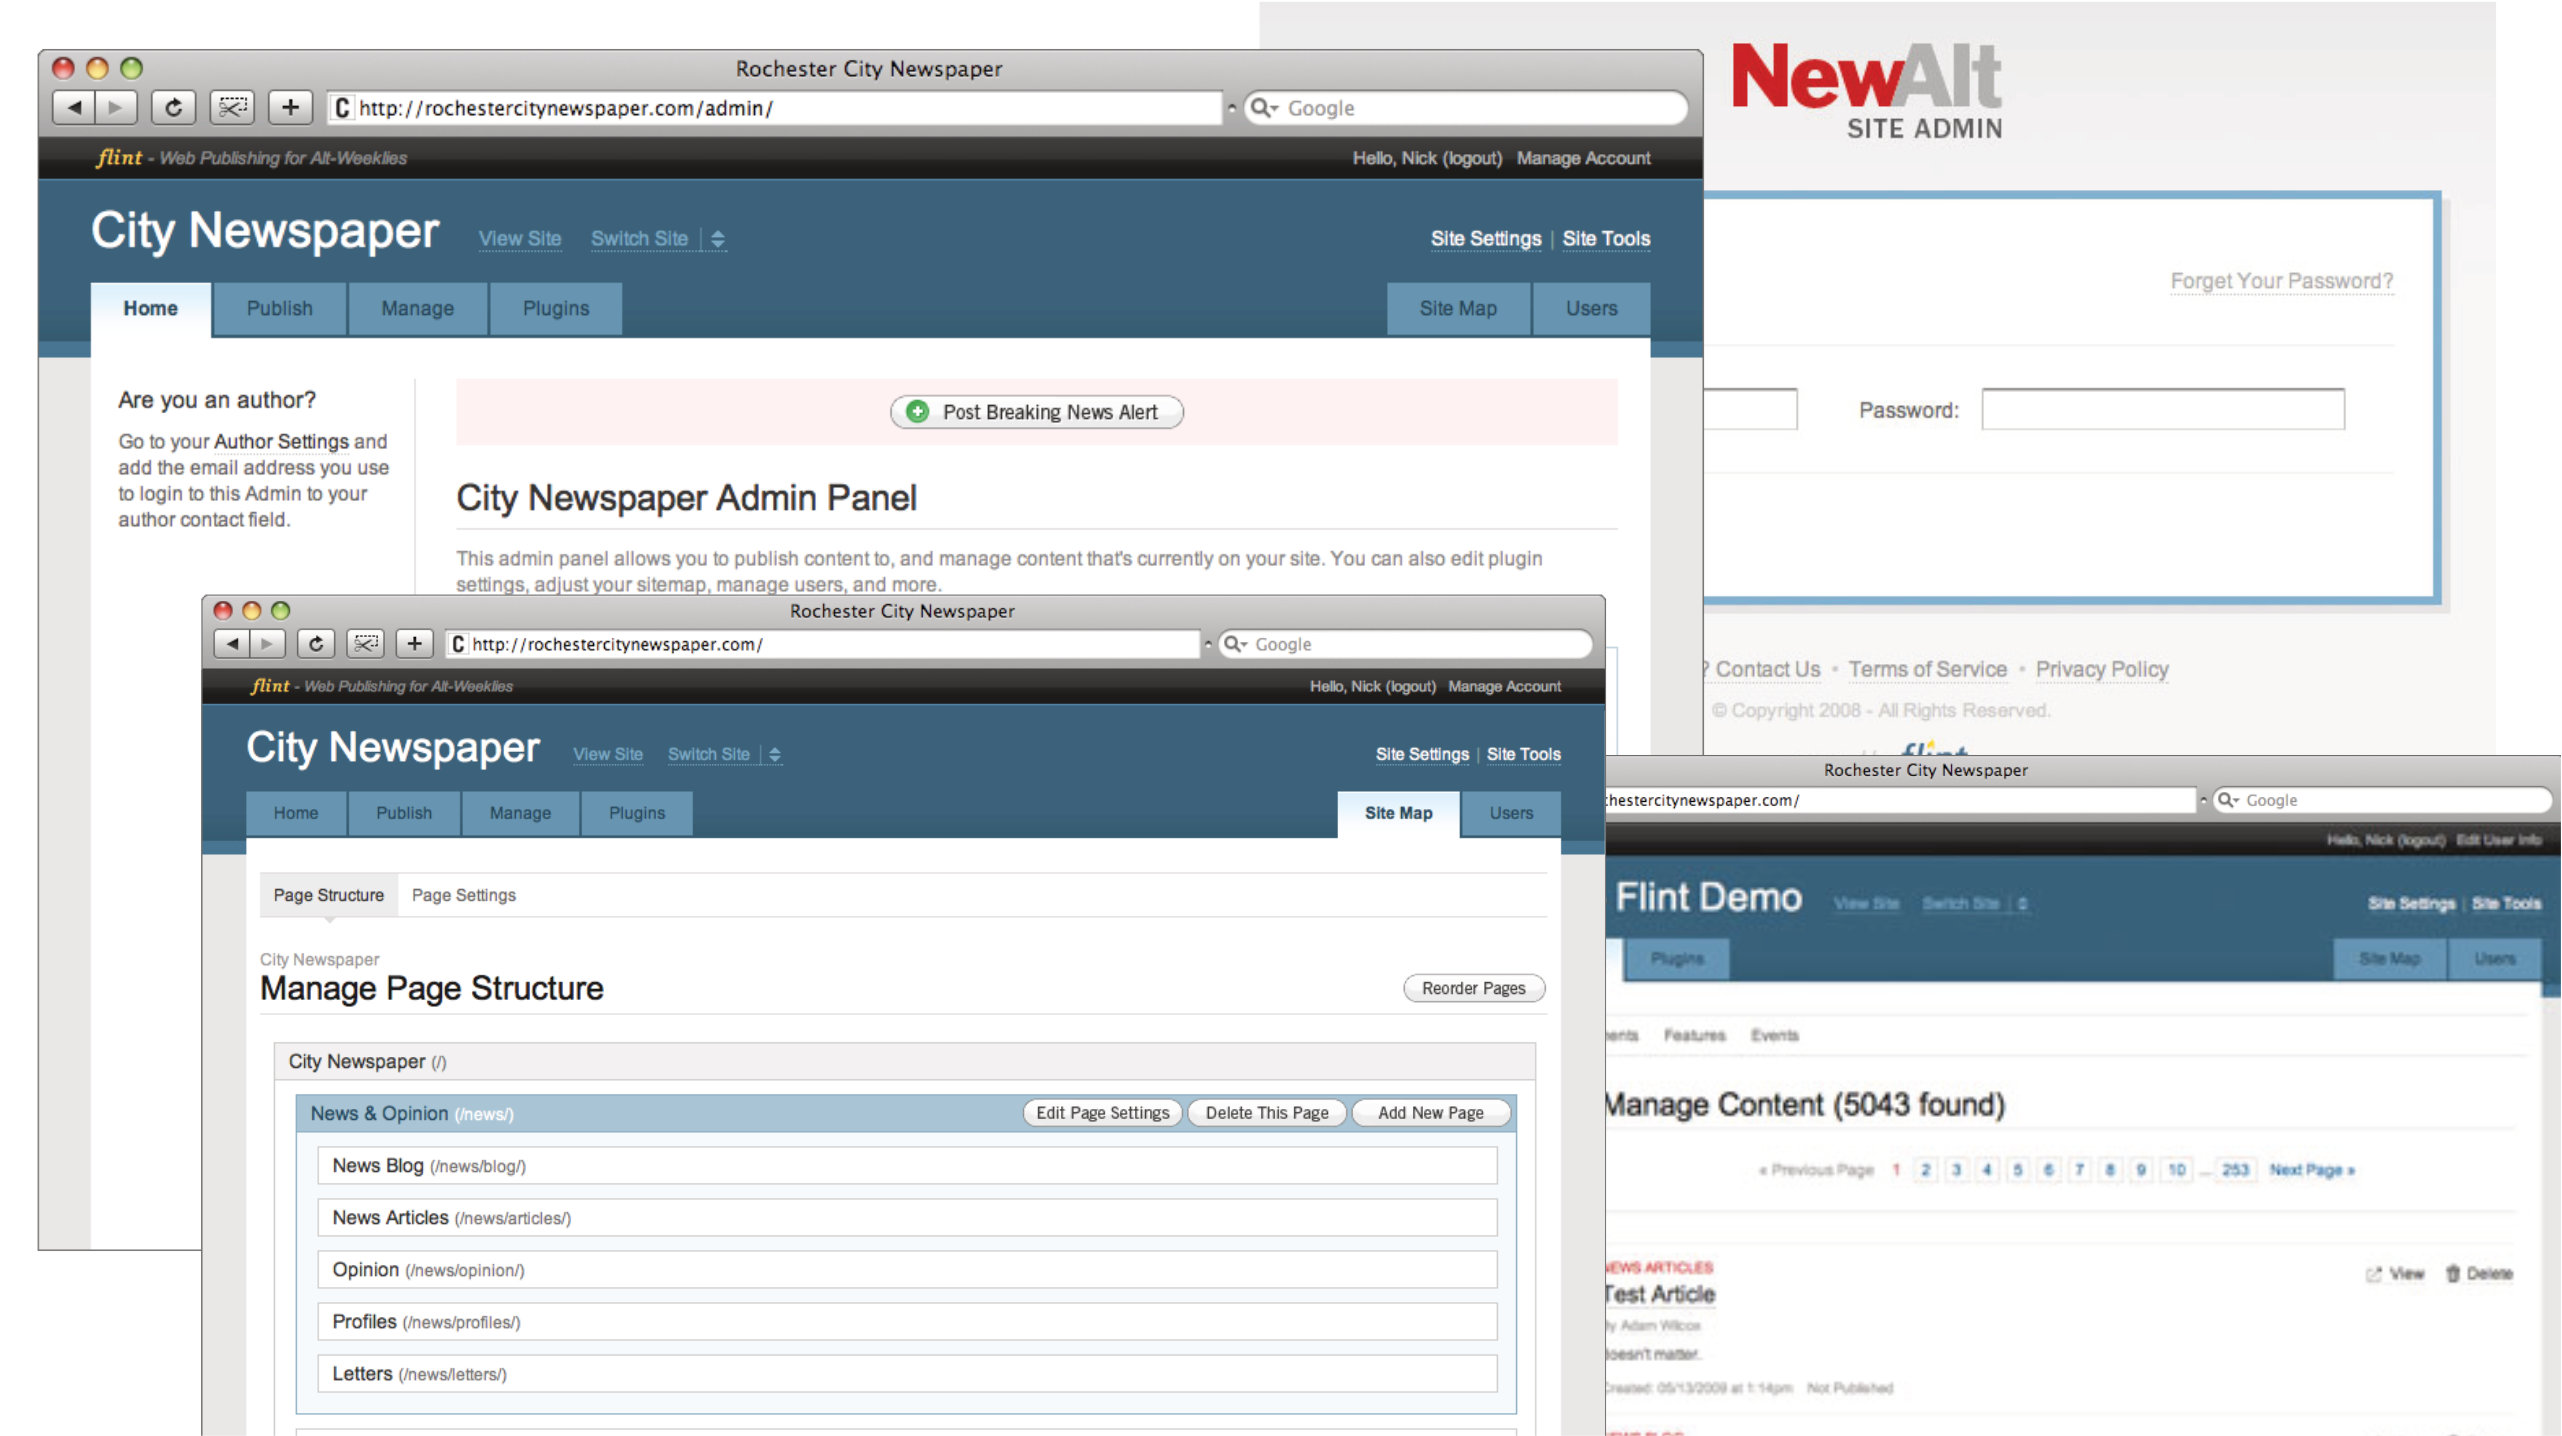This screenshot has width=2562, height=1436.
Task: Reload page in admin browser window
Action: click(173, 107)
